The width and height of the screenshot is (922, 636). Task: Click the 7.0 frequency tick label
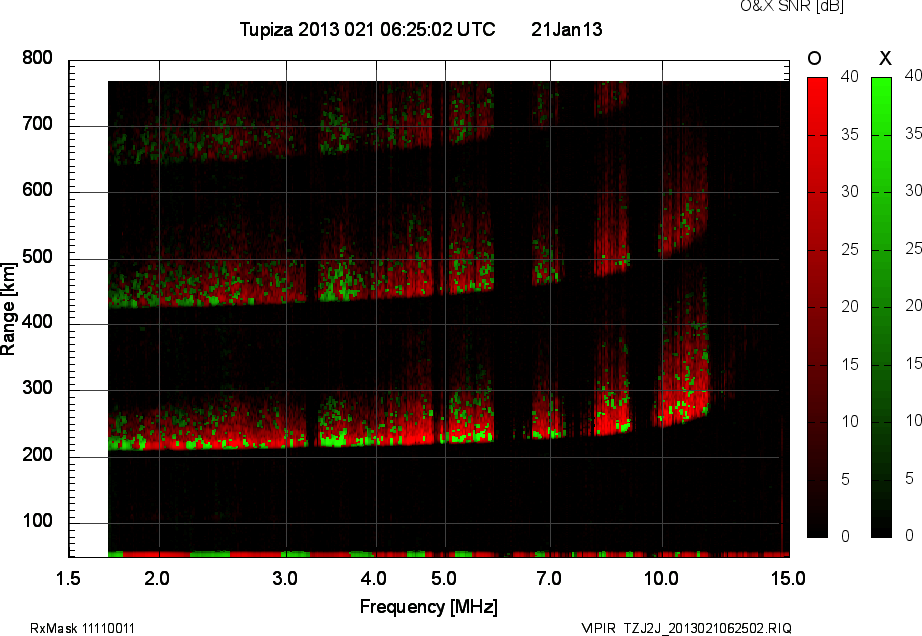coord(549,579)
